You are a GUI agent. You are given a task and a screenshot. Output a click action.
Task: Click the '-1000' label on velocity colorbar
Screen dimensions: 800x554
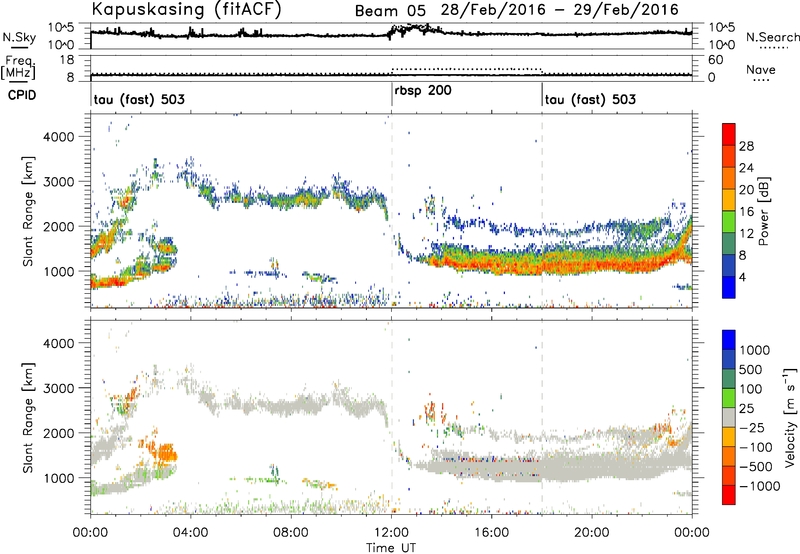(760, 486)
